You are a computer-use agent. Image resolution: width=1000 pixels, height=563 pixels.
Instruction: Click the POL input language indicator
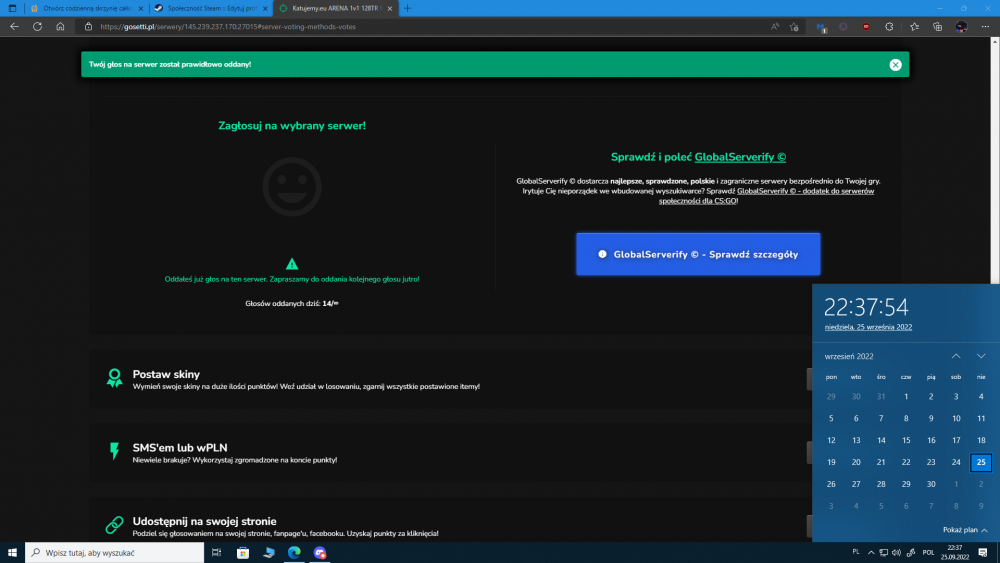point(928,552)
